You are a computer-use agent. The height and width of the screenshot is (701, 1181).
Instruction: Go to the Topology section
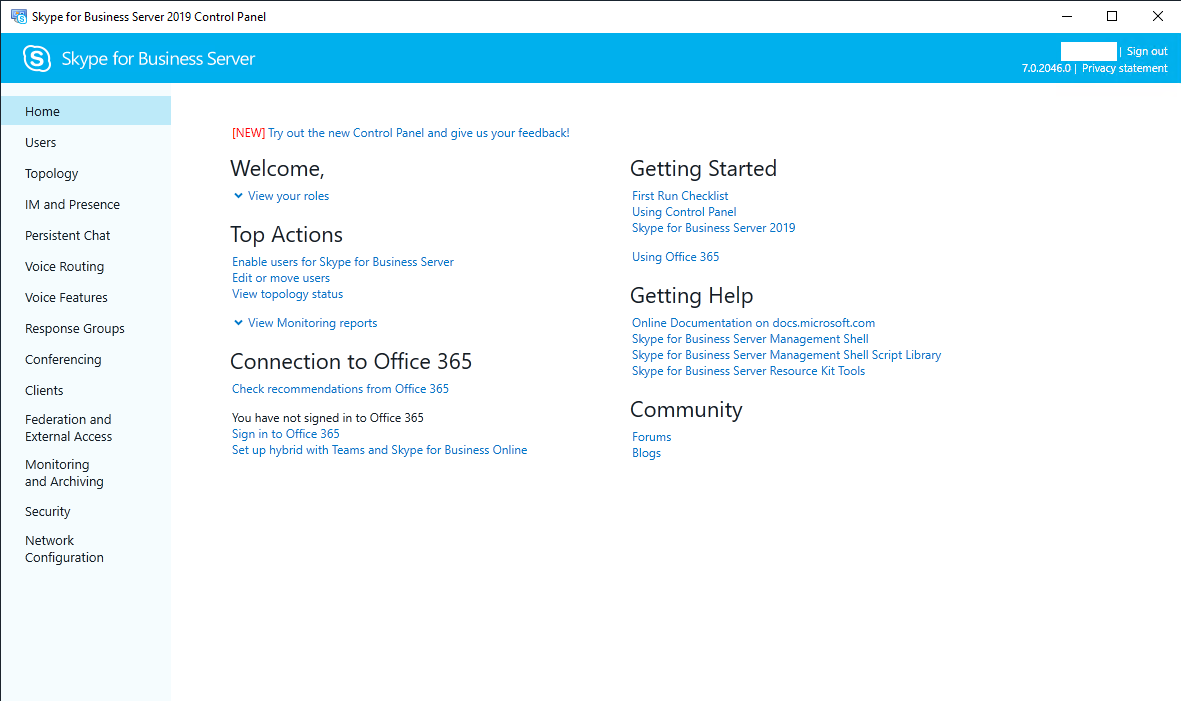[52, 174]
